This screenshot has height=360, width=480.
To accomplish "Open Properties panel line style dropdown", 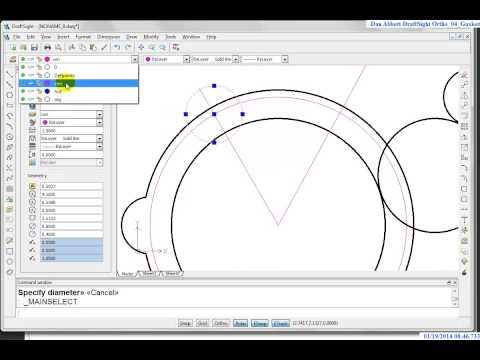I will (99, 138).
